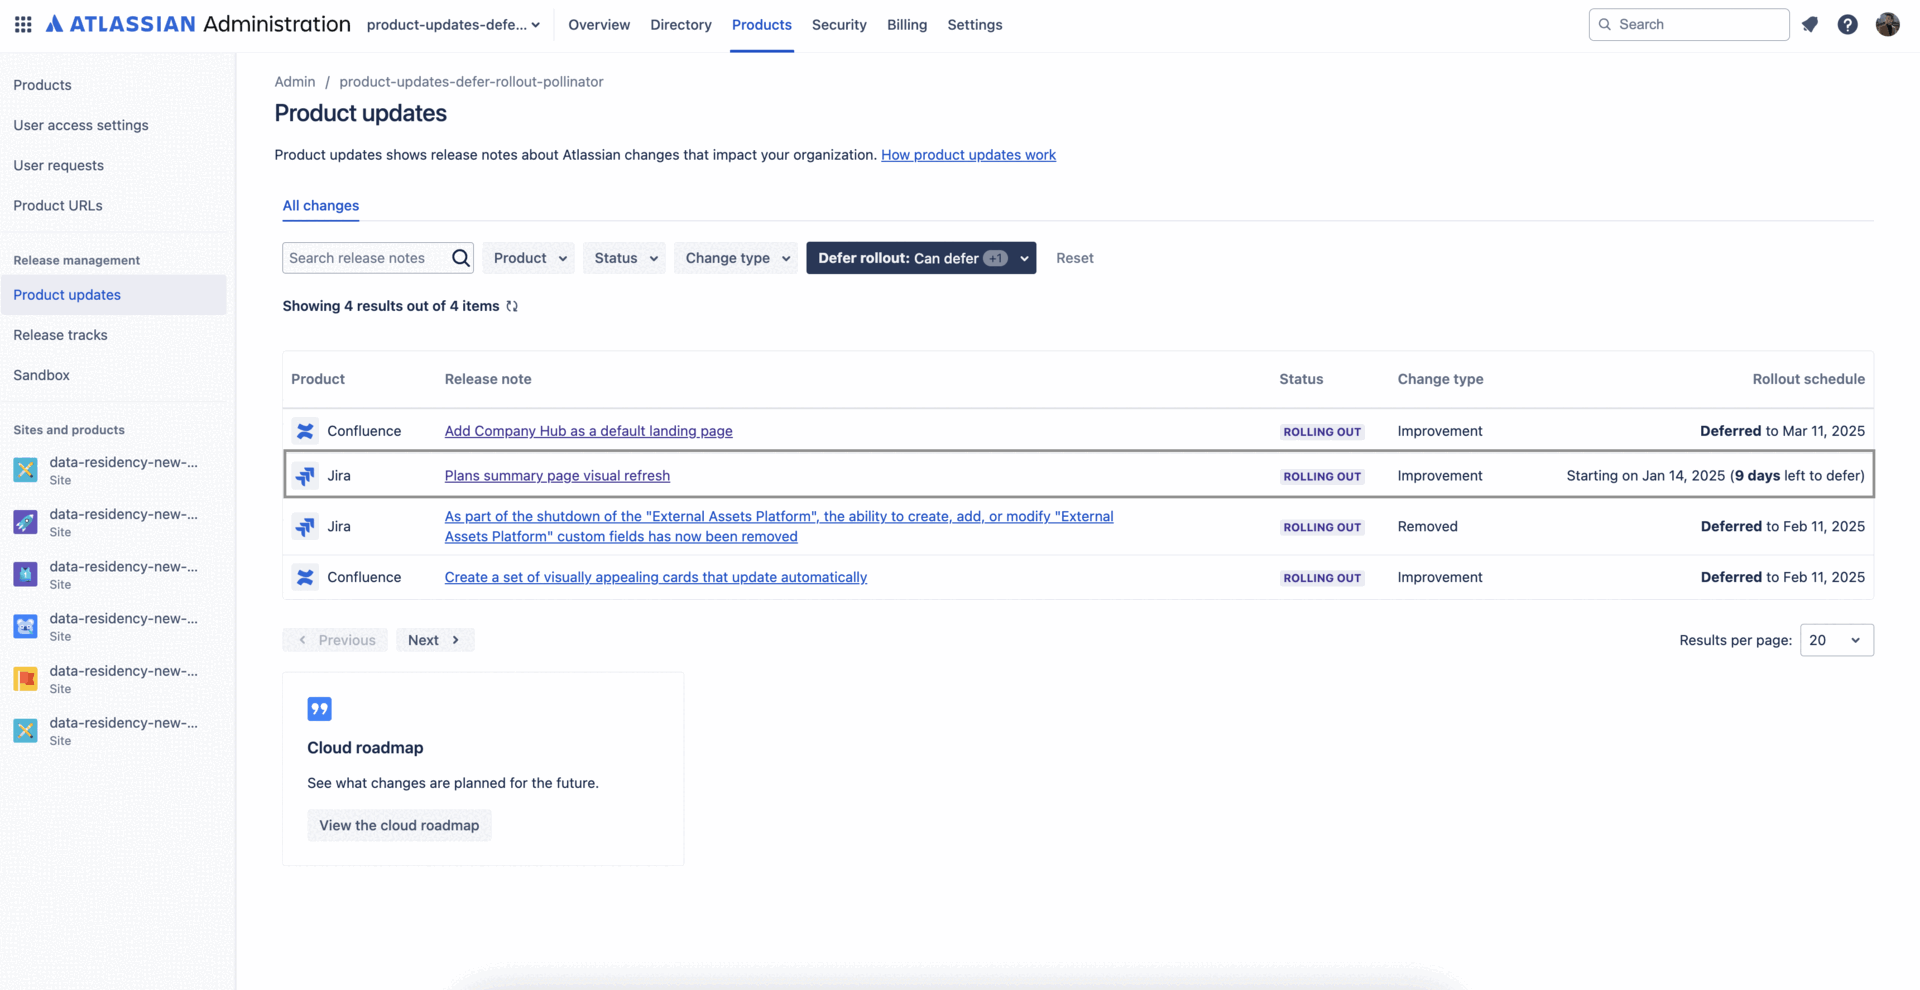Image resolution: width=1920 pixels, height=990 pixels.
Task: Click the magnifier icon in release notes search
Action: tap(460, 258)
